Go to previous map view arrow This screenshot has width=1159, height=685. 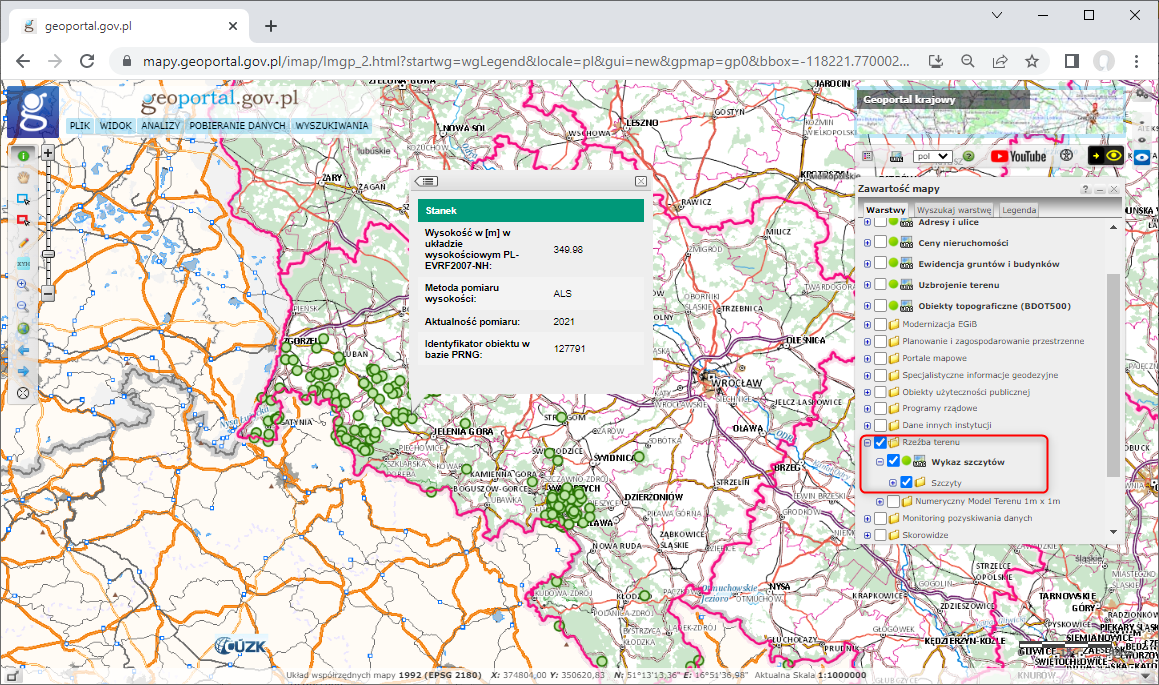[22, 351]
